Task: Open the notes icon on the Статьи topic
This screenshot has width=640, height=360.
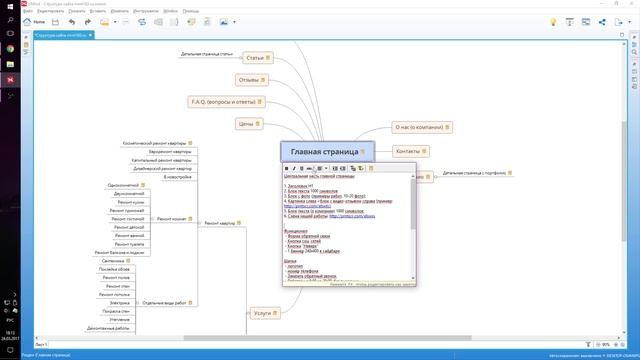Action: click(268, 58)
